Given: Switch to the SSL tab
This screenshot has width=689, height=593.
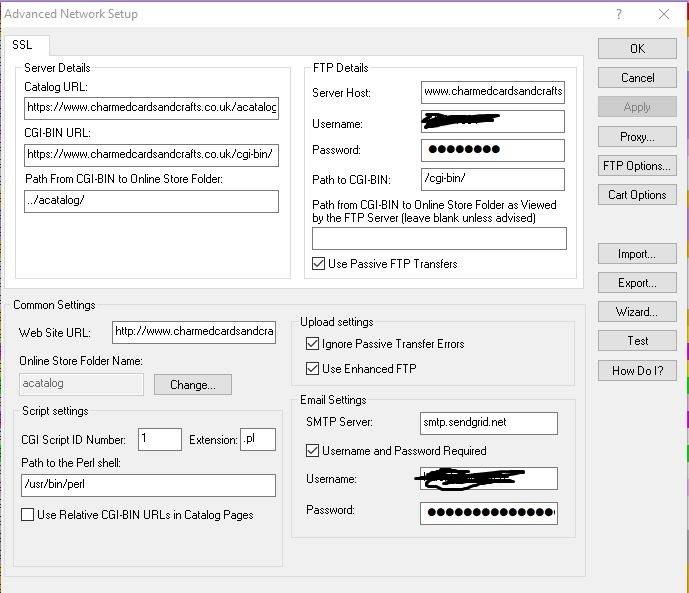Looking at the screenshot, I should coord(22,45).
